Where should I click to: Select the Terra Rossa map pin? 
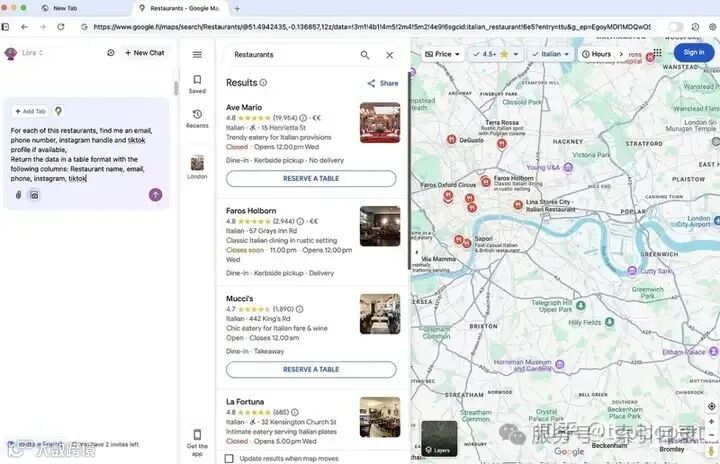click(x=501, y=144)
